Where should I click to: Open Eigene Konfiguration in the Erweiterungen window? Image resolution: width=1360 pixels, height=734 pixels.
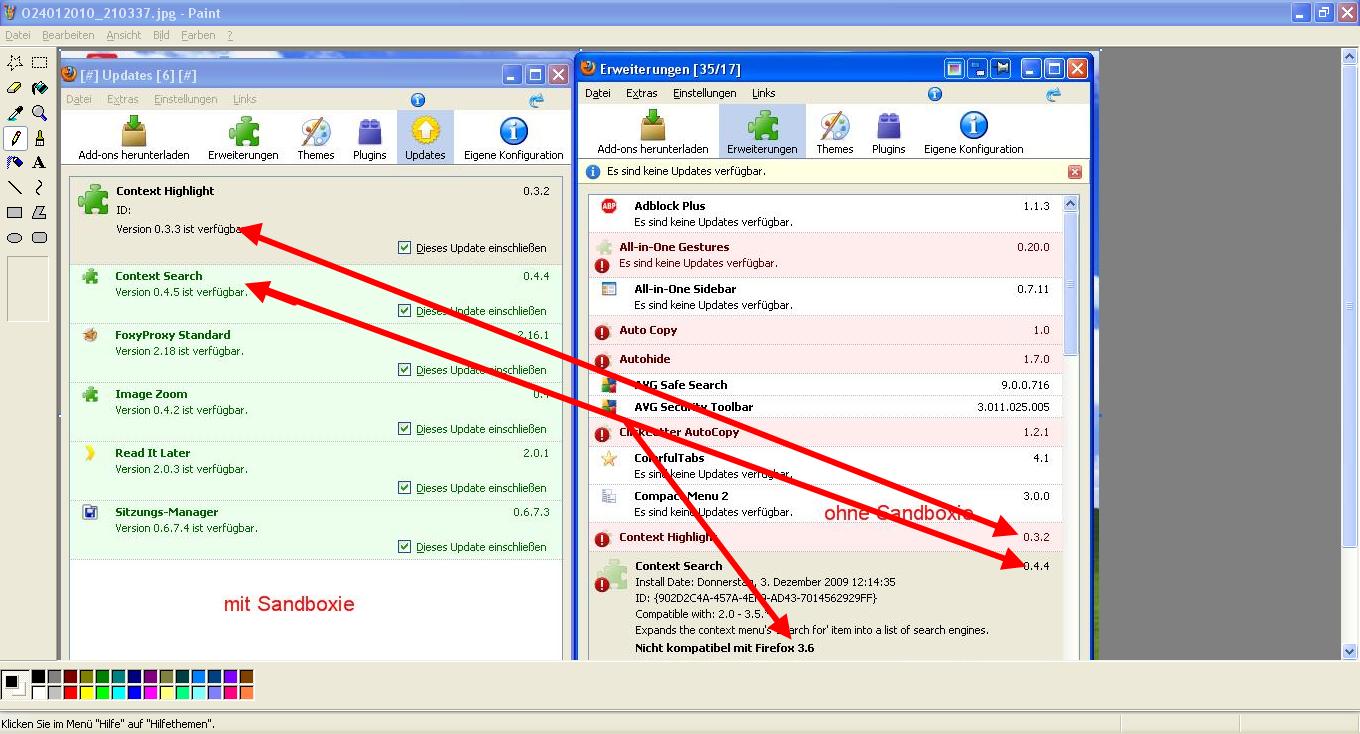click(x=974, y=131)
